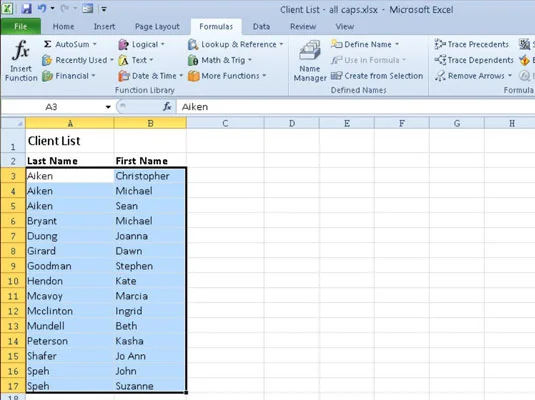Click Create from Selection

tap(377, 76)
